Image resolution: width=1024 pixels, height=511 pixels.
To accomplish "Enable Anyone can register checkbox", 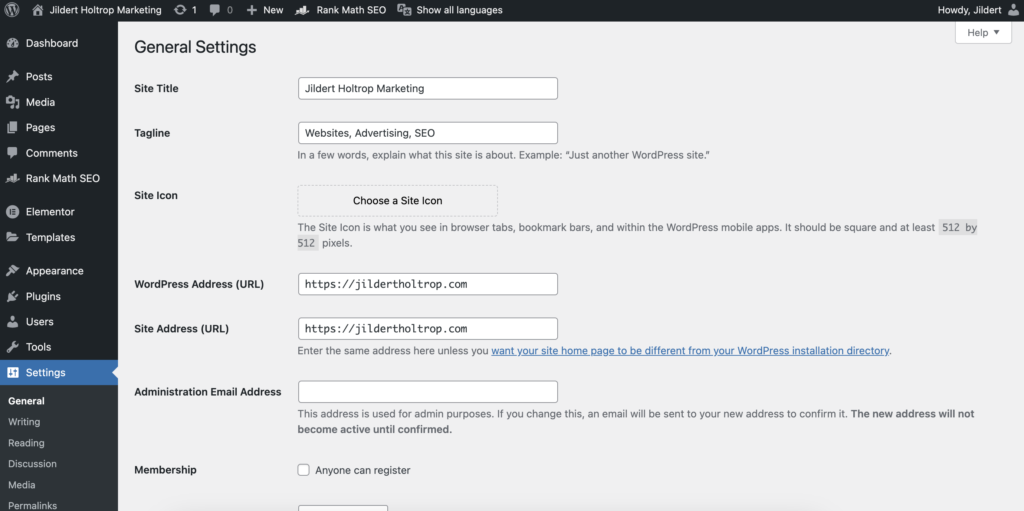I will click(x=303, y=470).
